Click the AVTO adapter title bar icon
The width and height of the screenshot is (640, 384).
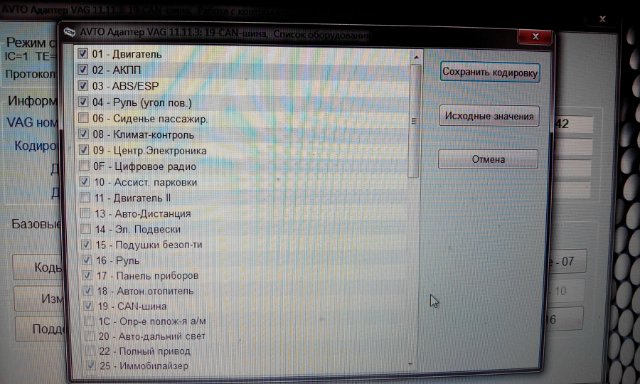click(70, 32)
